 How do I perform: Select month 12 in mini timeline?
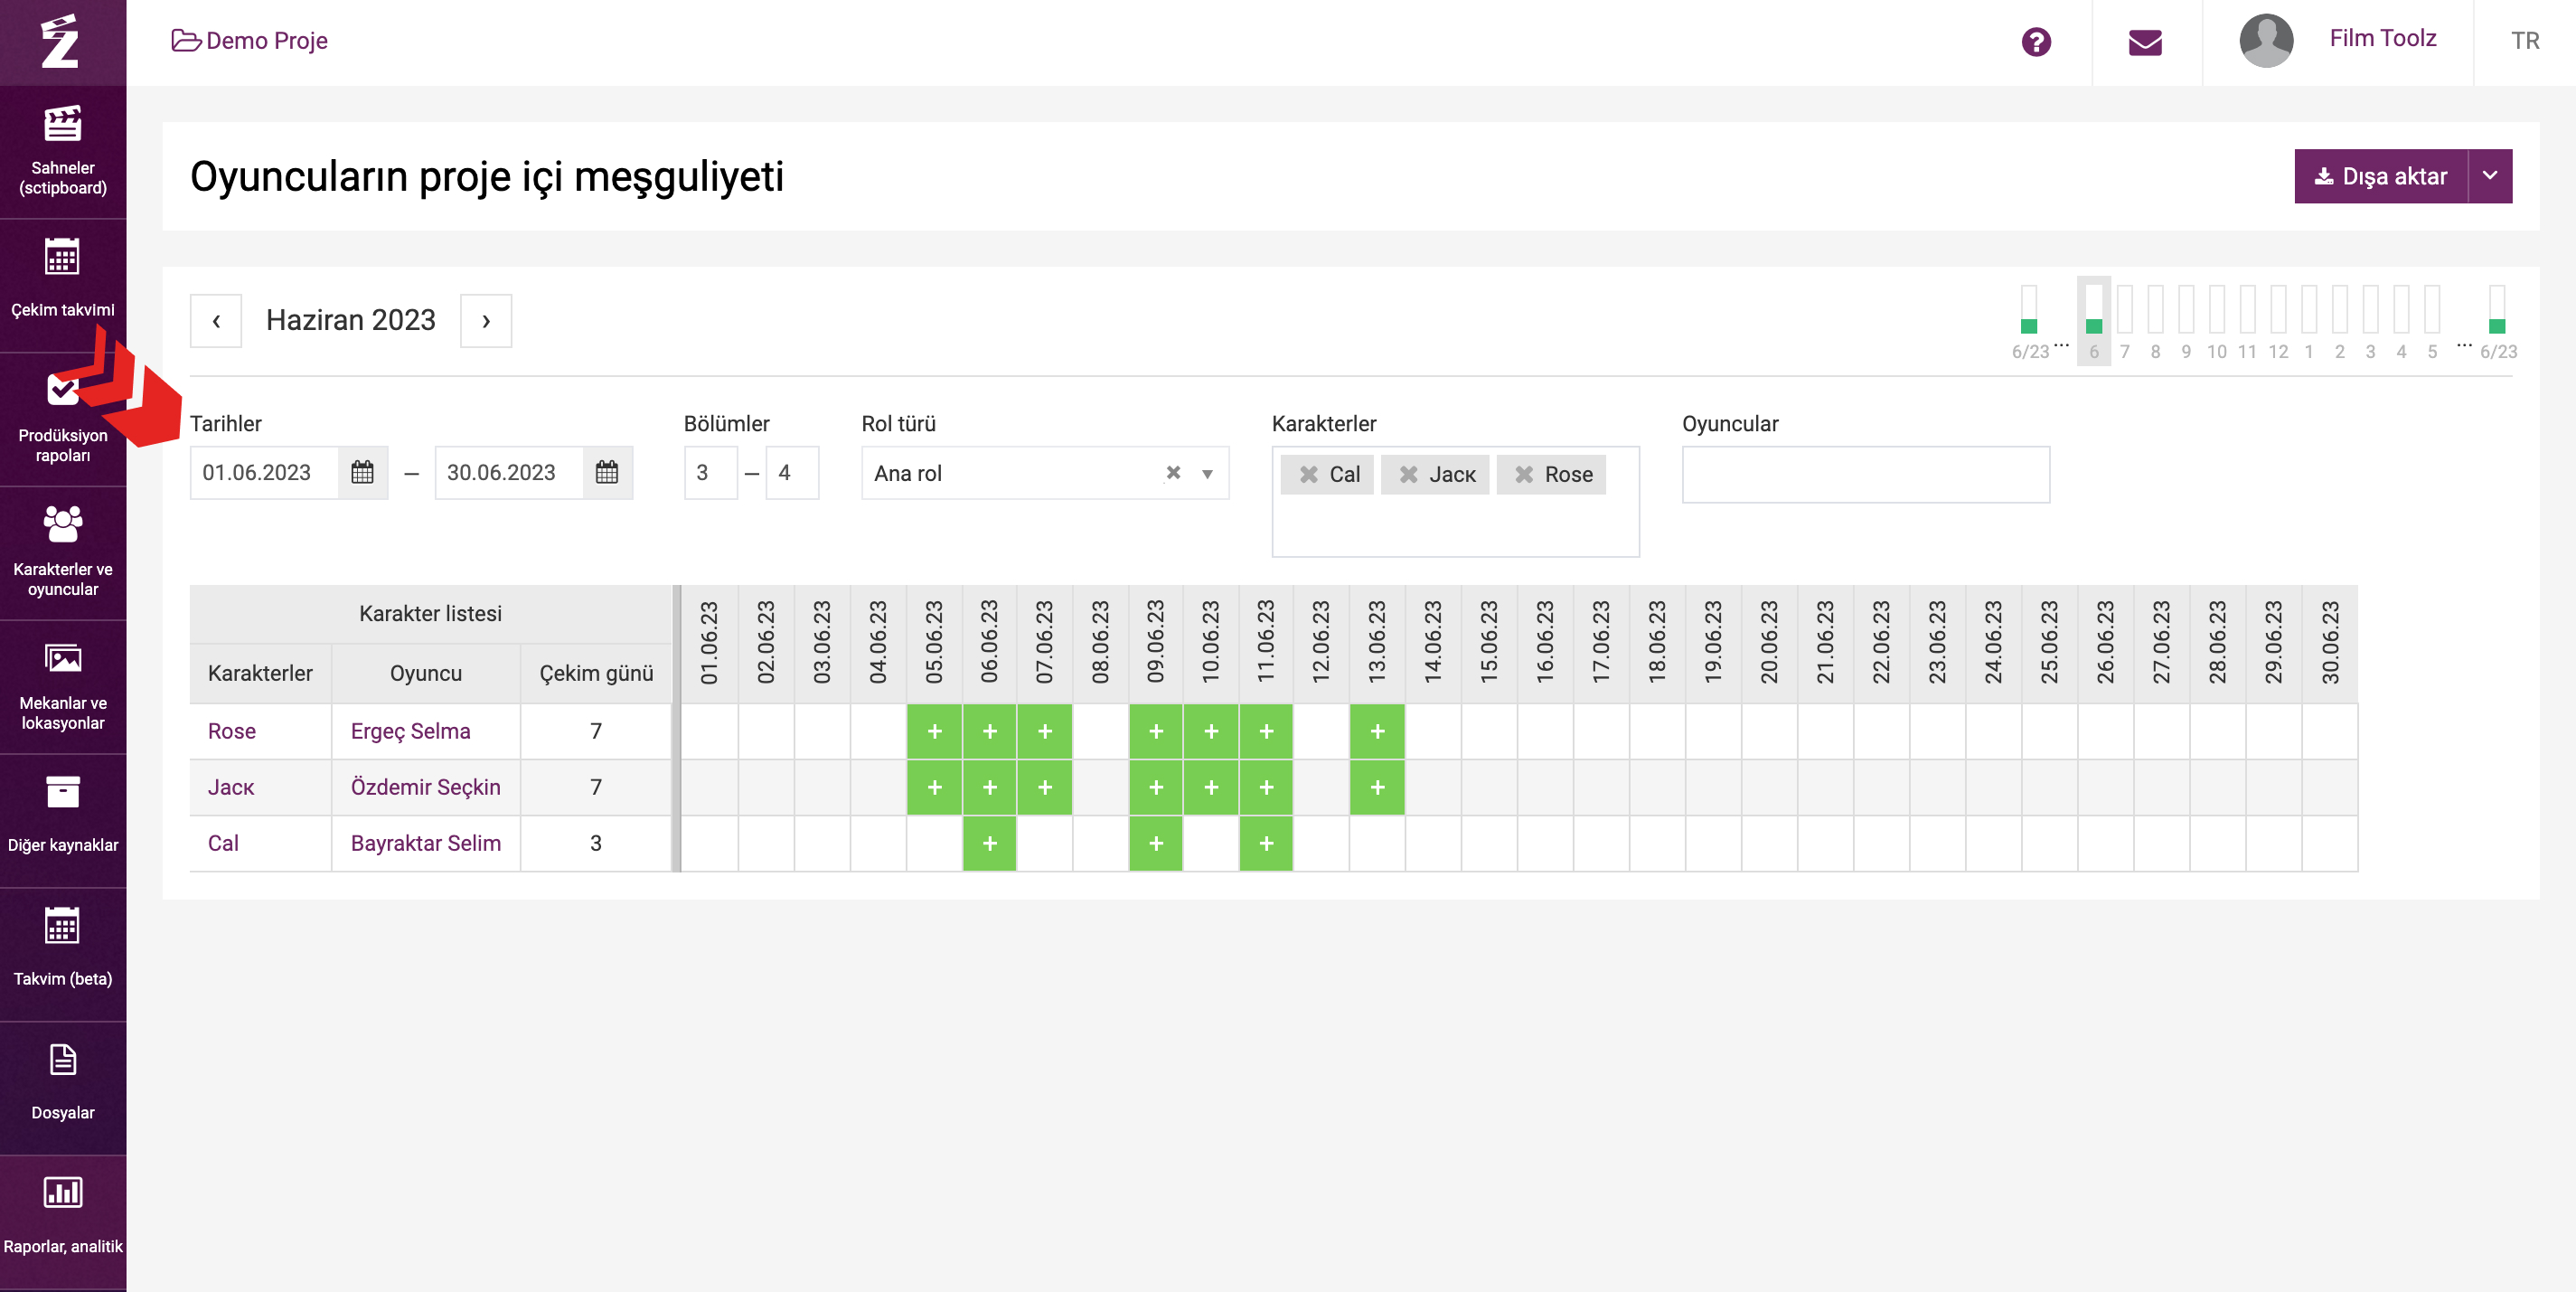coord(2278,322)
